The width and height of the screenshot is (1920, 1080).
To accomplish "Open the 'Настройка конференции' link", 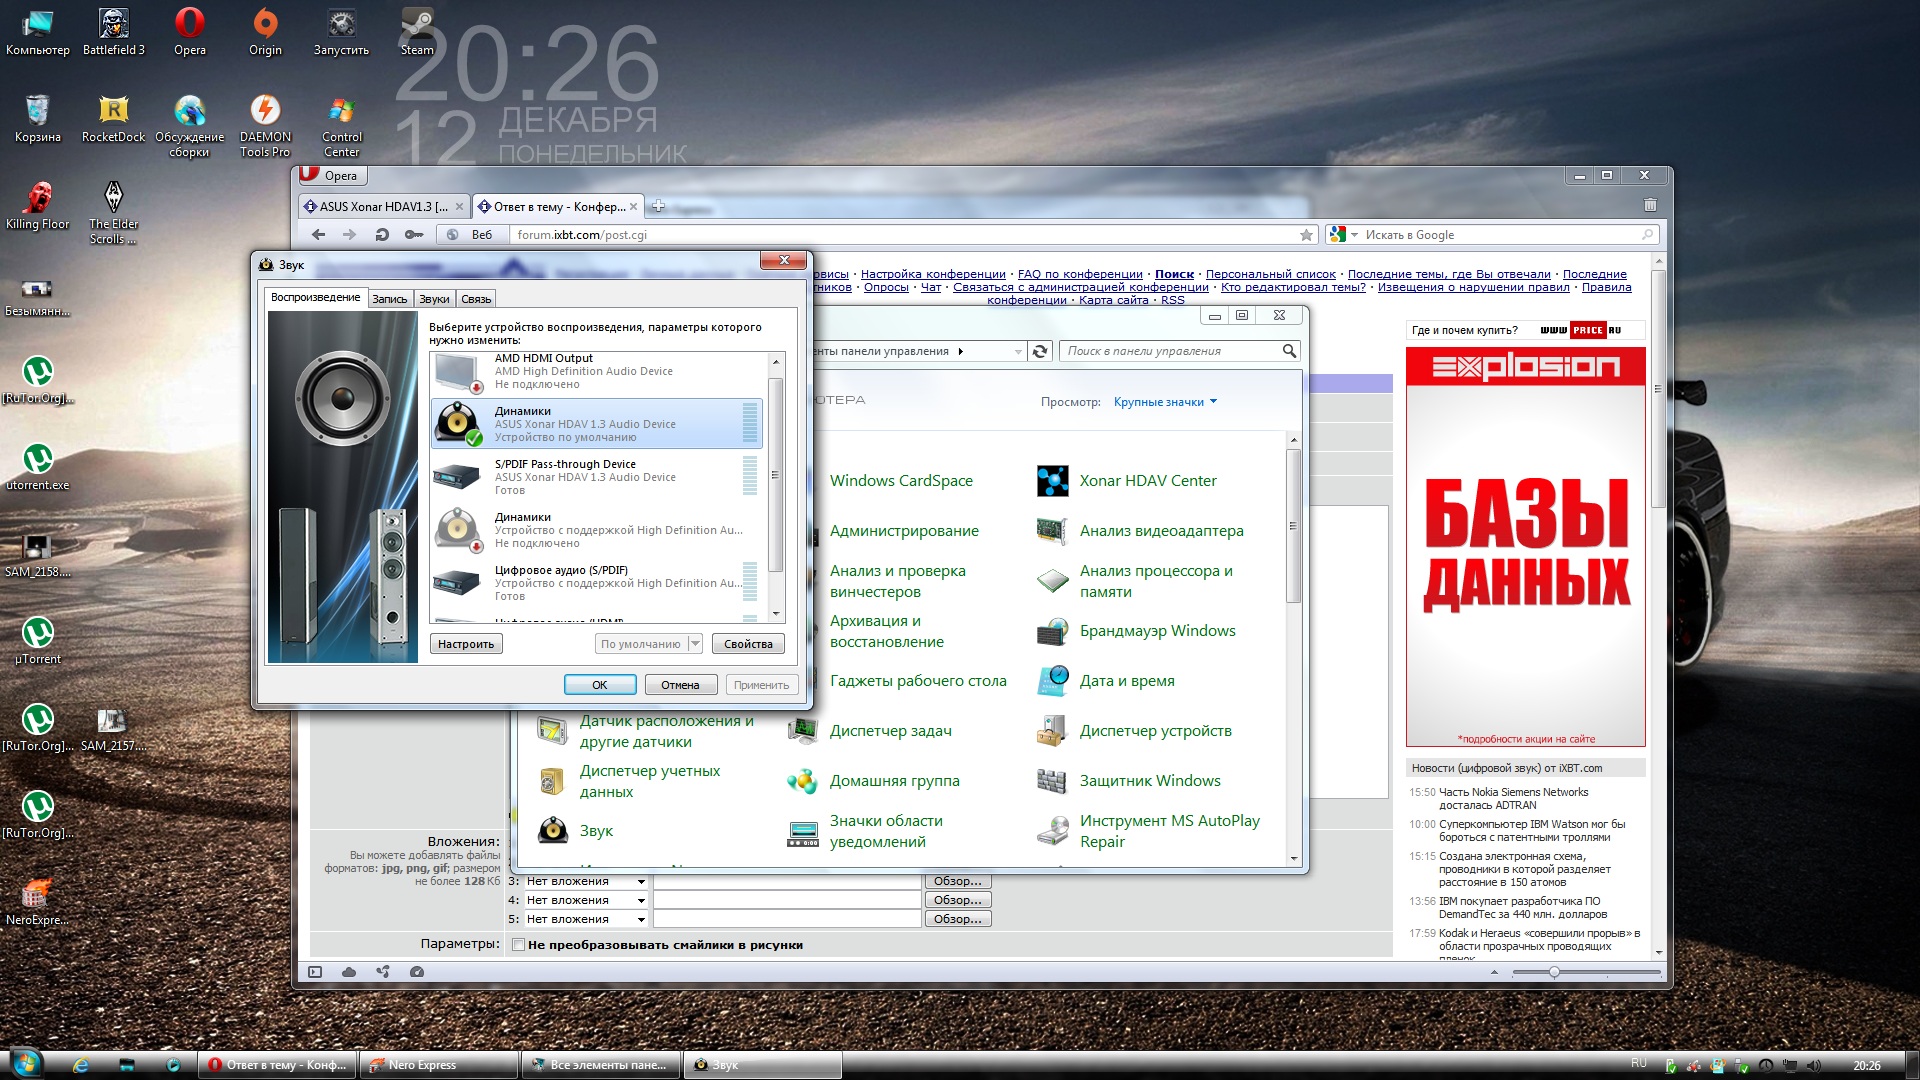I will (x=933, y=274).
